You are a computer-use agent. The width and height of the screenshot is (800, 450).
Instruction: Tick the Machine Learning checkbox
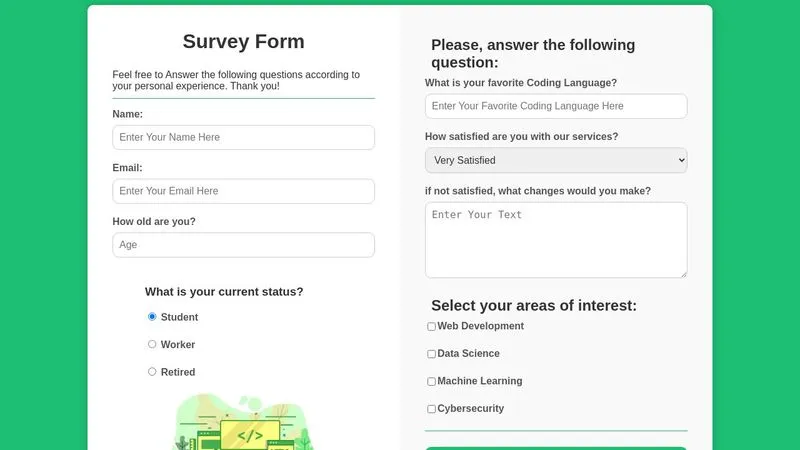coord(432,382)
